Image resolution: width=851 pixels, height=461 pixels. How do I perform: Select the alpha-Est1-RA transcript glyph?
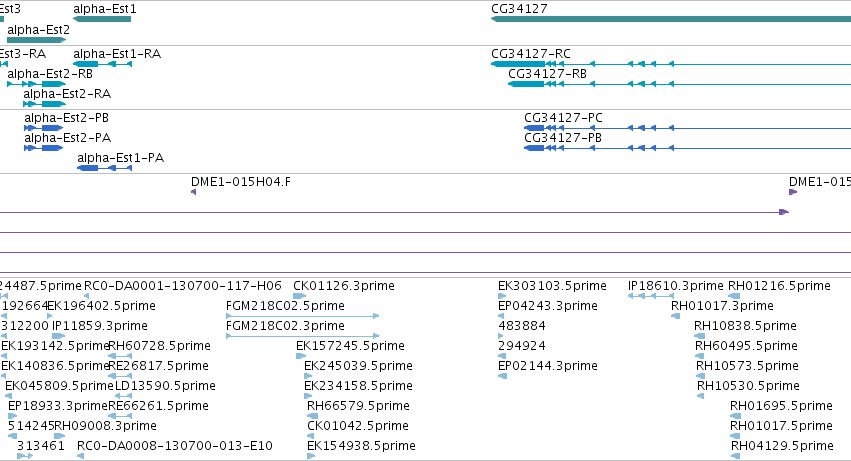[103, 64]
